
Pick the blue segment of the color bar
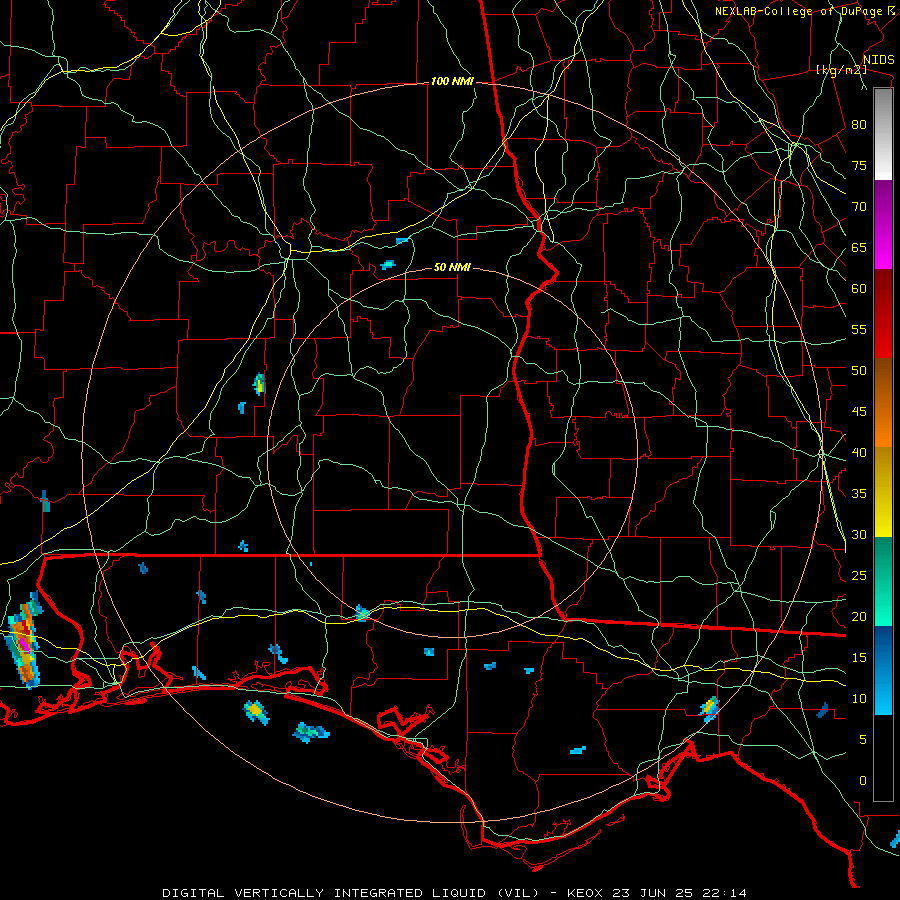pos(883,670)
